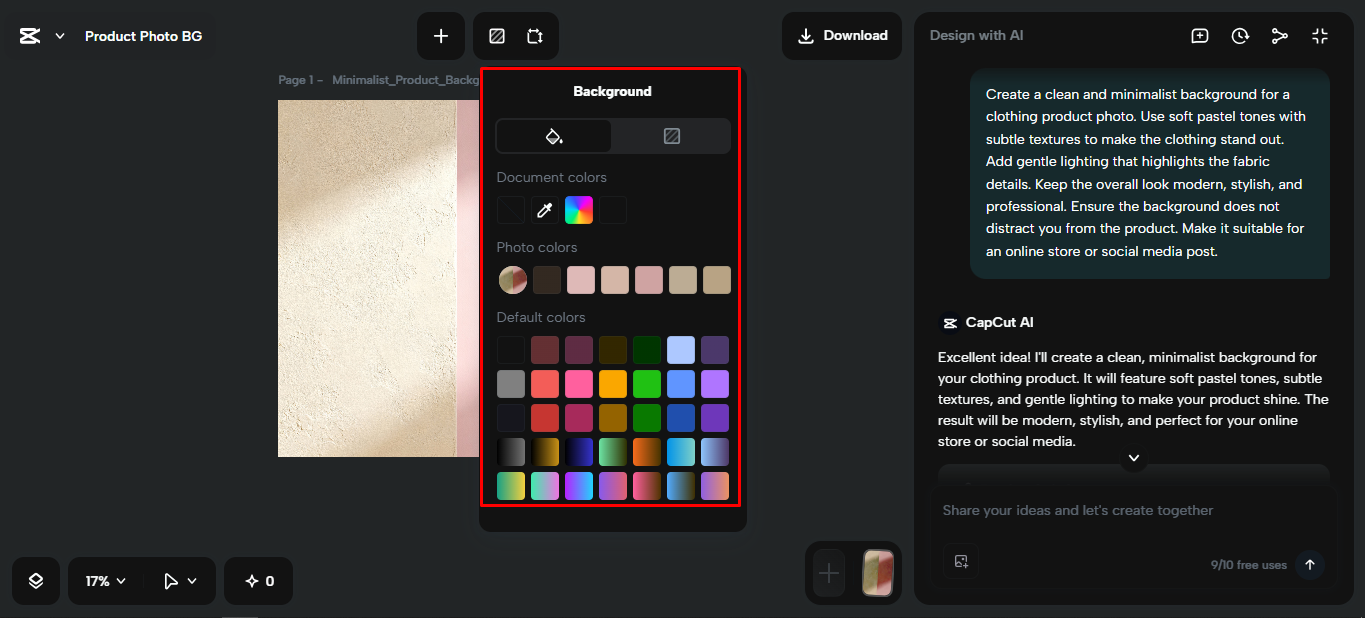Open the cursor tool dropdown at bottom
The image size is (1365, 618).
(x=176, y=581)
